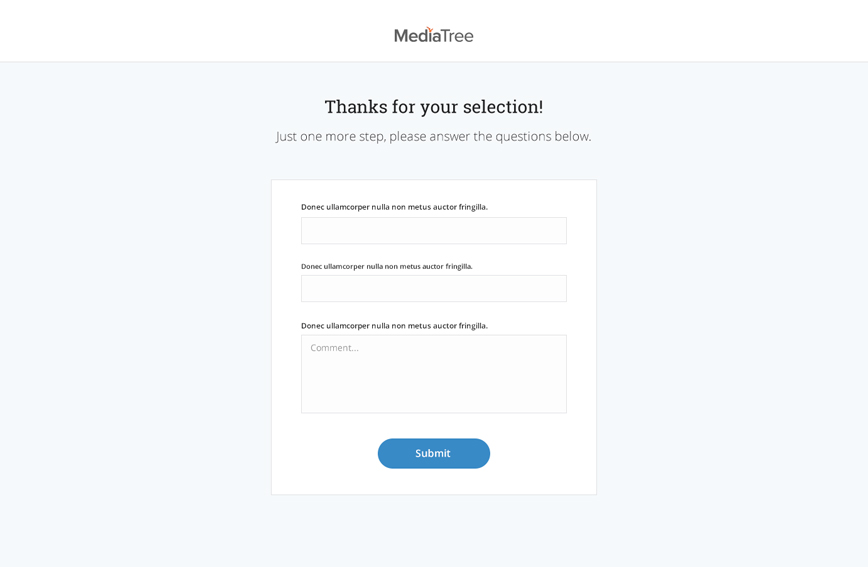Screen dimensions: 868x567
Task: Click the MediaTree logo in the header
Action: click(x=433, y=35)
